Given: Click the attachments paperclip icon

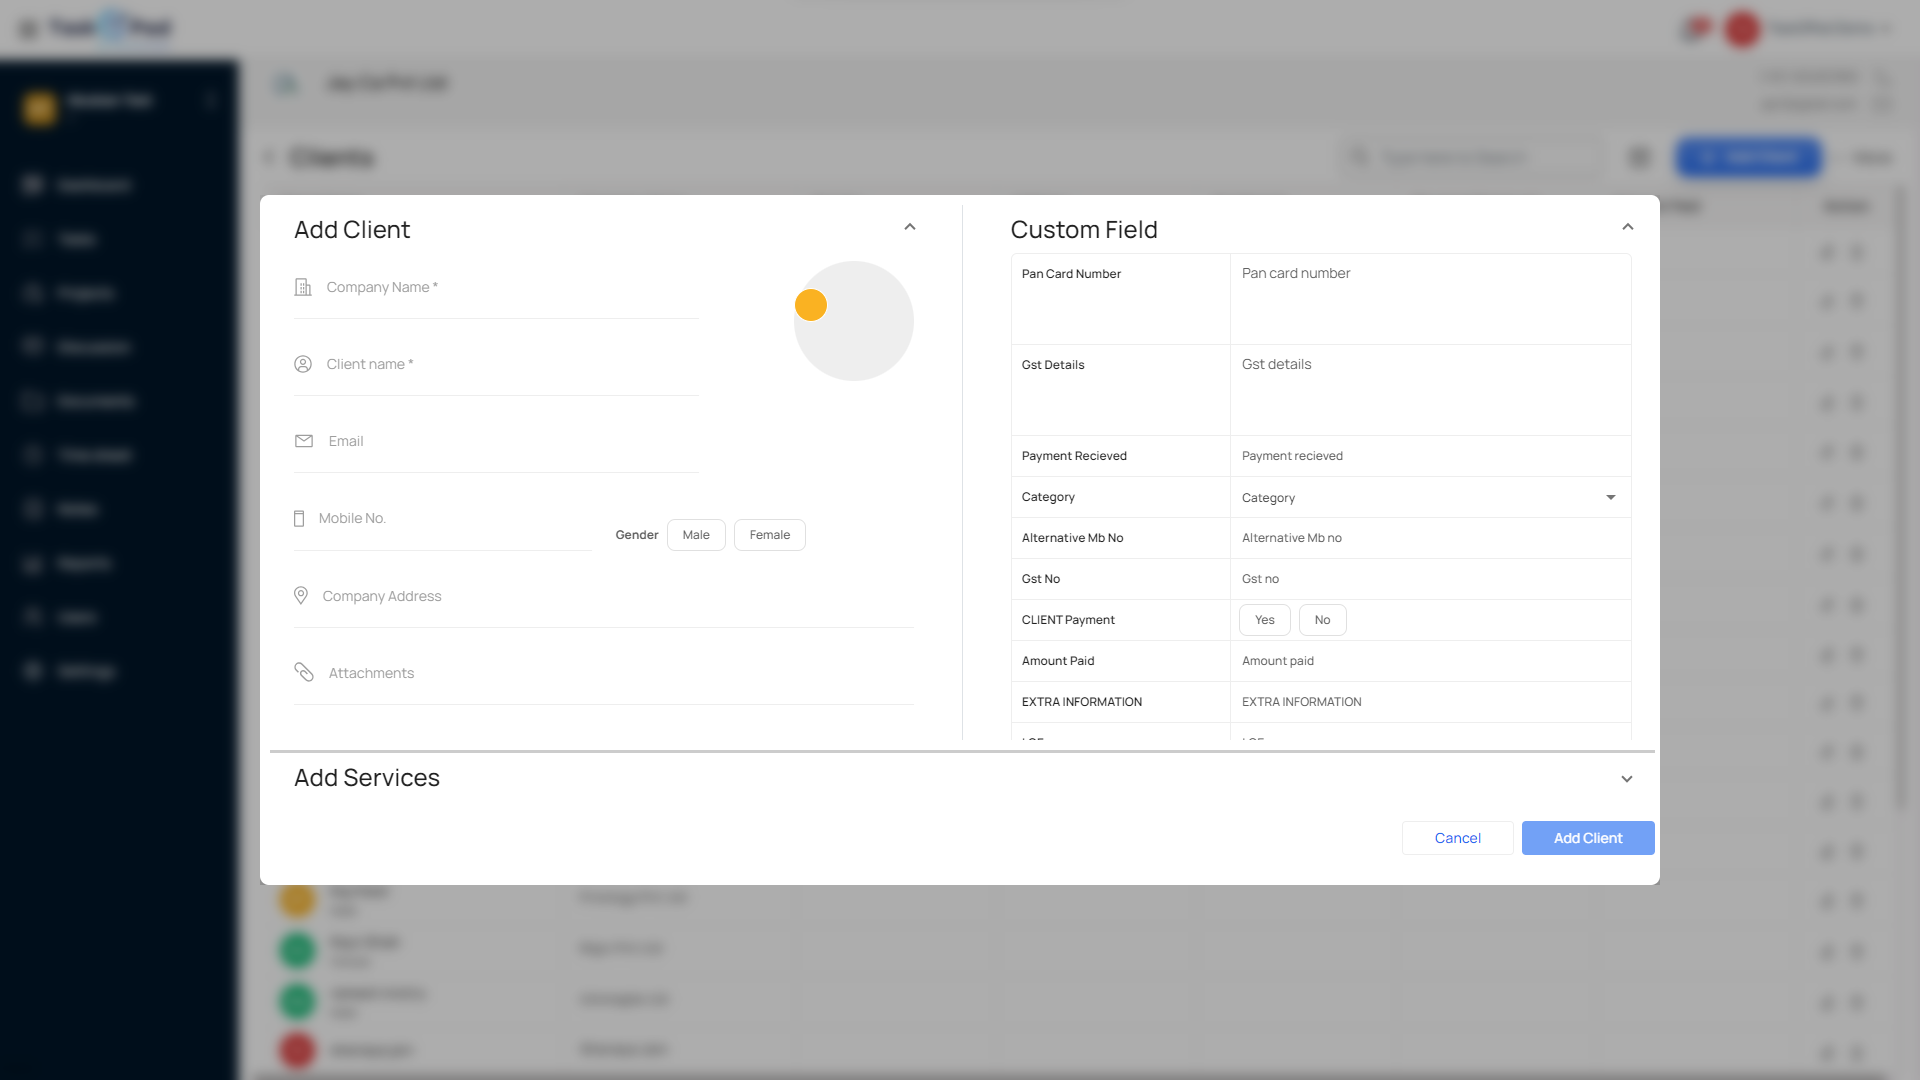Looking at the screenshot, I should pyautogui.click(x=304, y=672).
